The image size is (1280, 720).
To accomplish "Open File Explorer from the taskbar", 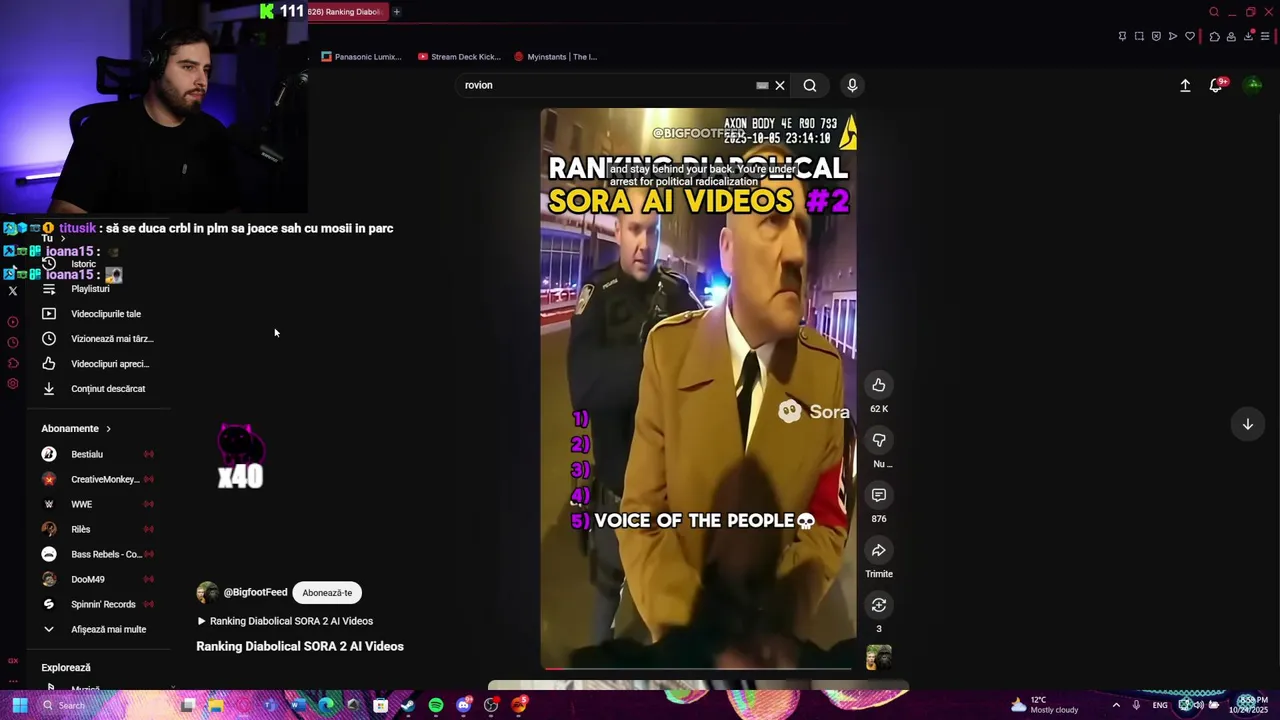I will pyautogui.click(x=215, y=705).
